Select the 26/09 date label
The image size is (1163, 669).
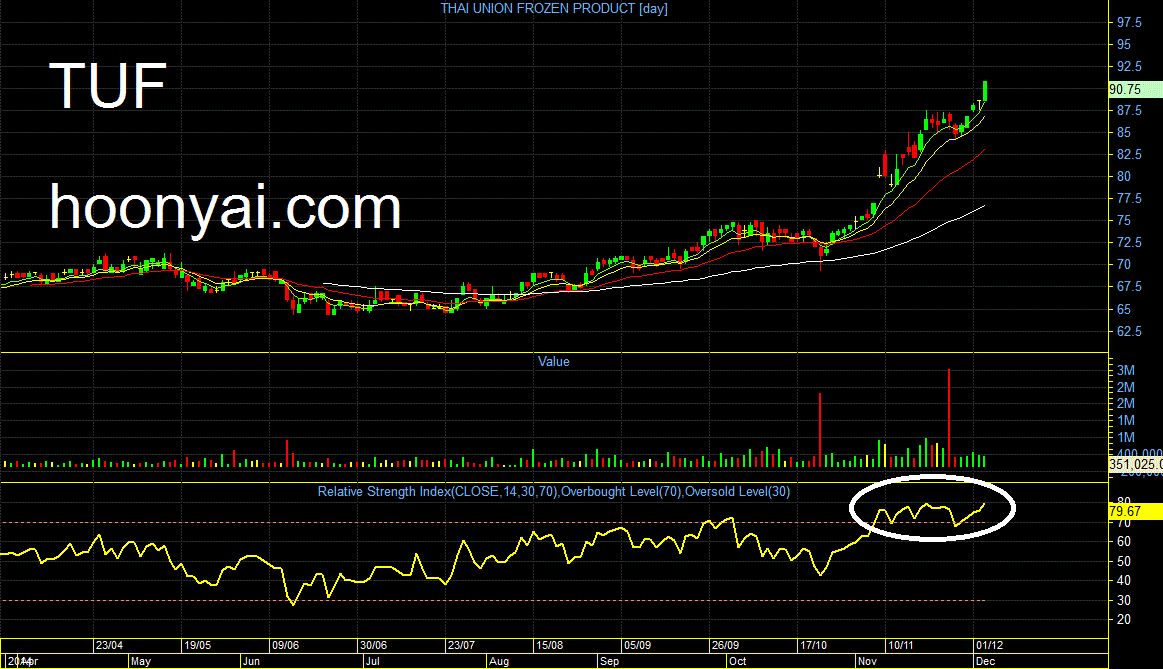point(725,645)
